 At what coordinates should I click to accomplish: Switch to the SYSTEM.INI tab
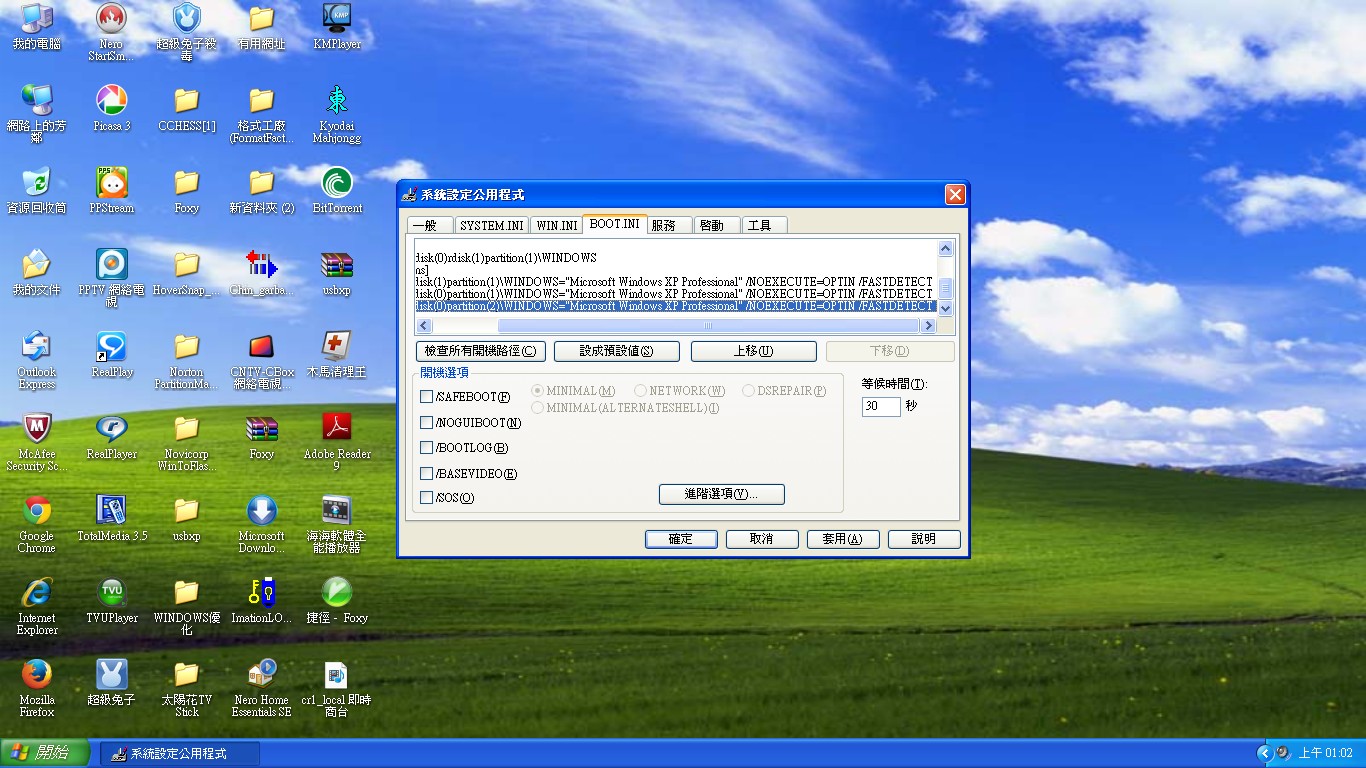(x=492, y=226)
